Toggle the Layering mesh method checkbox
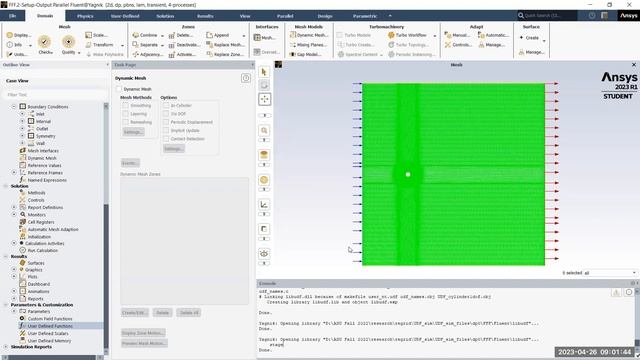The image size is (640, 360). (126, 114)
